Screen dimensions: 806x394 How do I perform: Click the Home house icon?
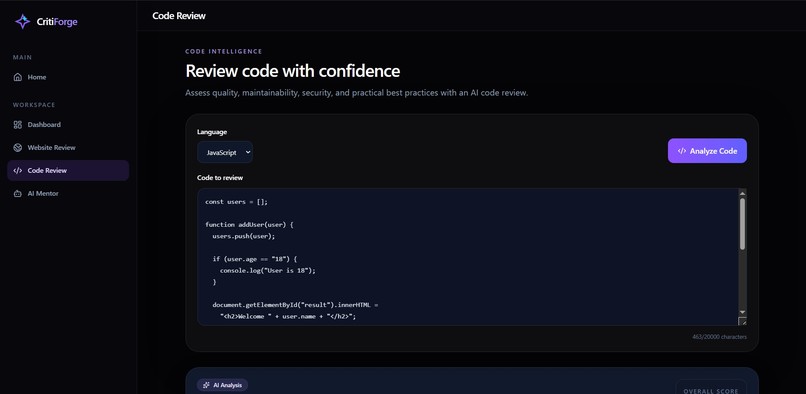click(x=17, y=77)
